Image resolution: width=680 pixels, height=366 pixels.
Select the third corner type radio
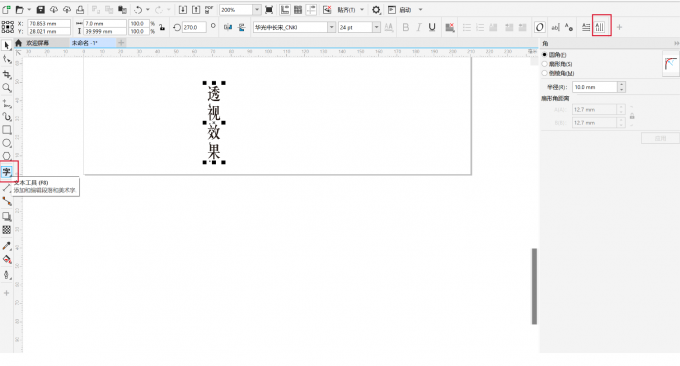point(544,73)
